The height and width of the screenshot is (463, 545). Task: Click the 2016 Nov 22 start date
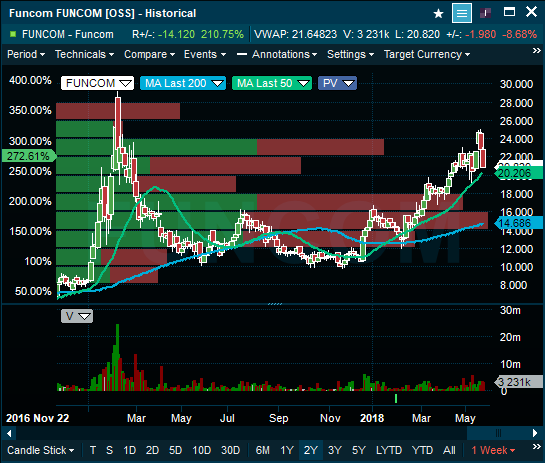tap(38, 418)
